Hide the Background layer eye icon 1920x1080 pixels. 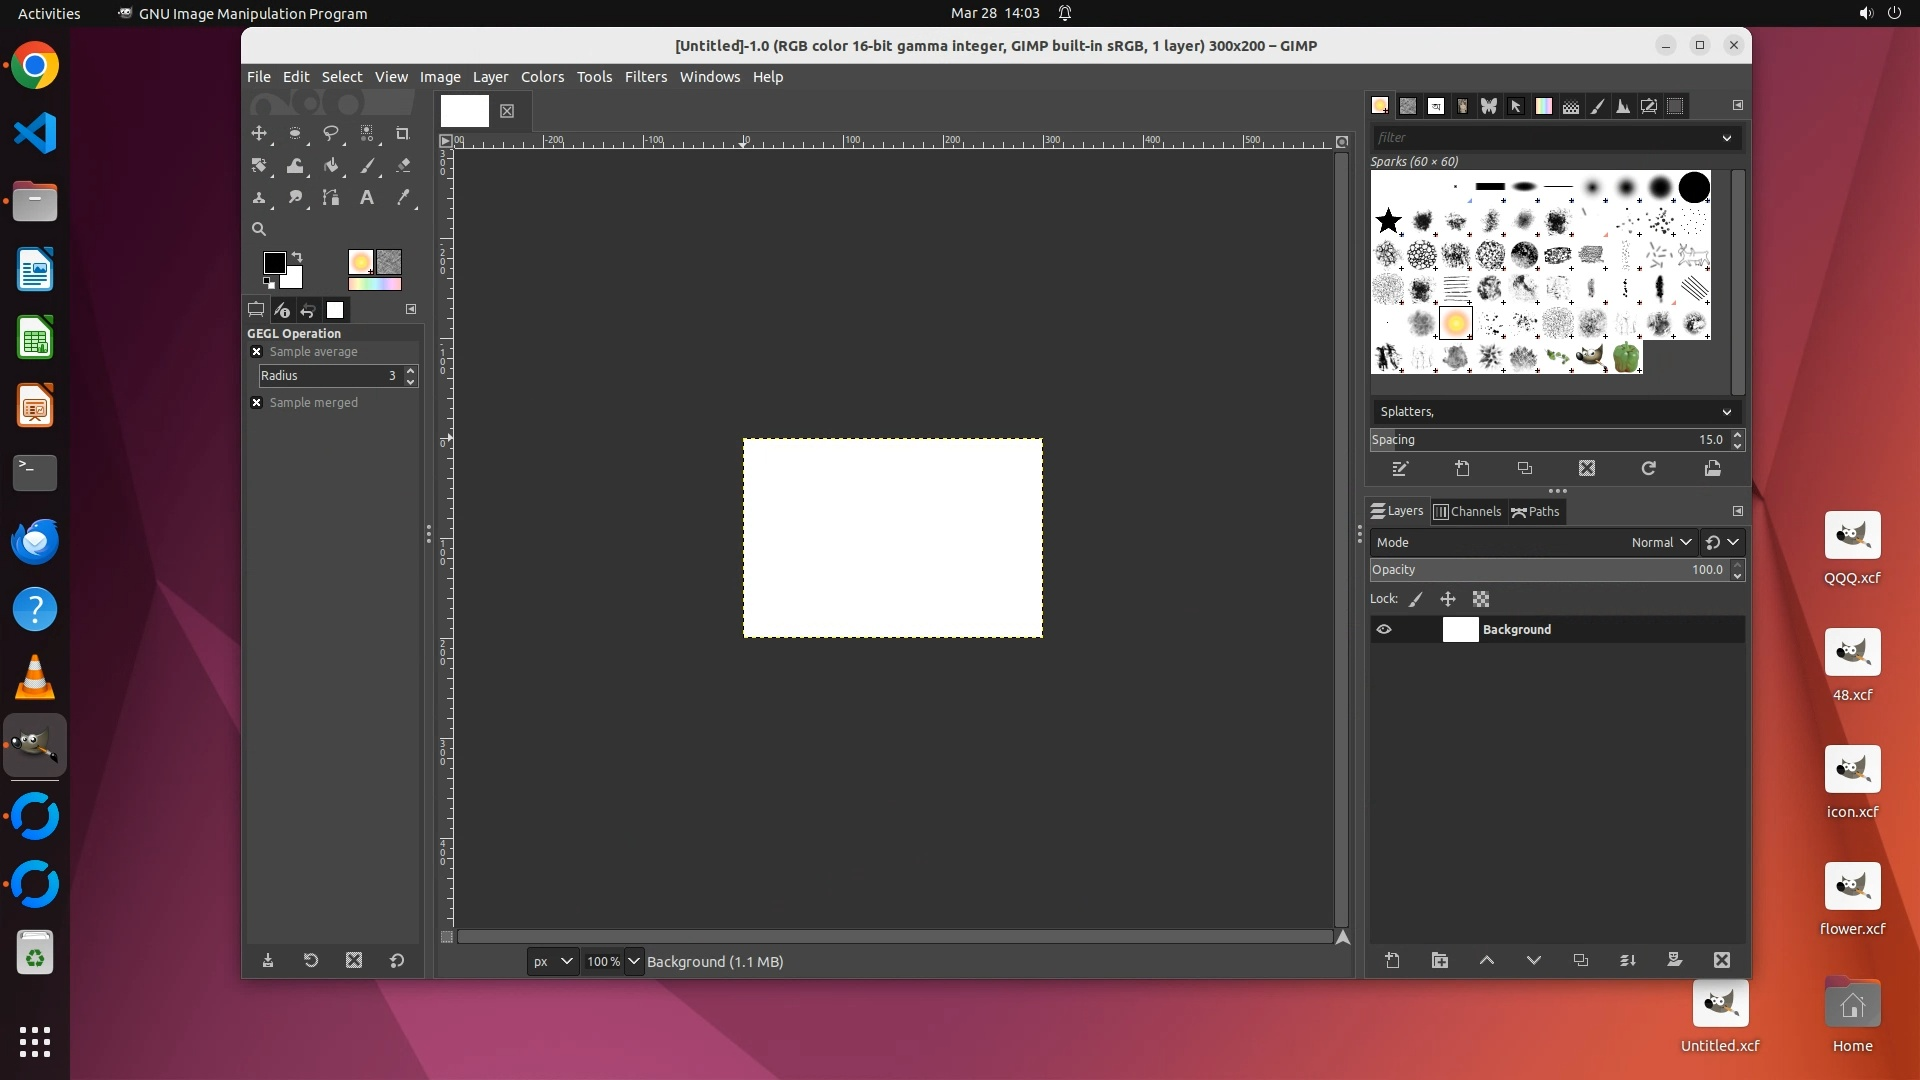[1384, 630]
